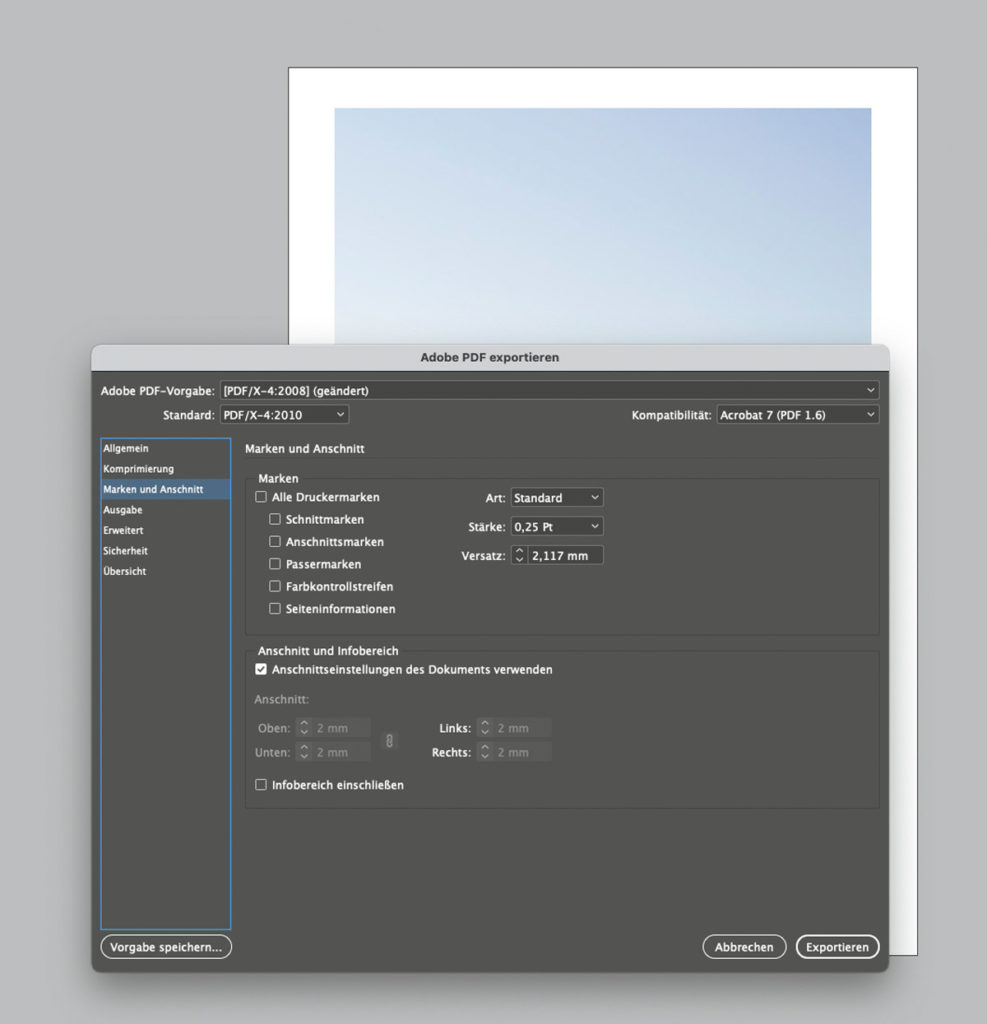The width and height of the screenshot is (987, 1024).
Task: Select the Sicherheit section
Action: (x=165, y=551)
